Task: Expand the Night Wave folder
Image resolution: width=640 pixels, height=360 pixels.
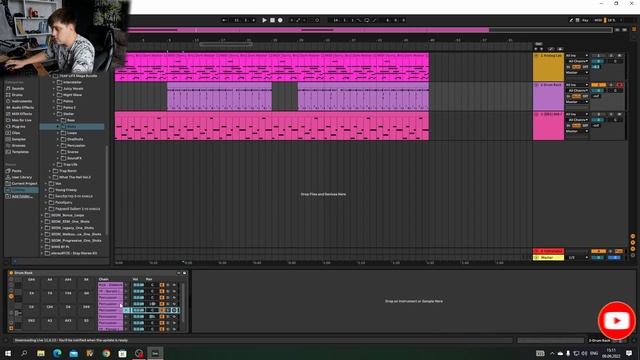Action: [x=54, y=95]
